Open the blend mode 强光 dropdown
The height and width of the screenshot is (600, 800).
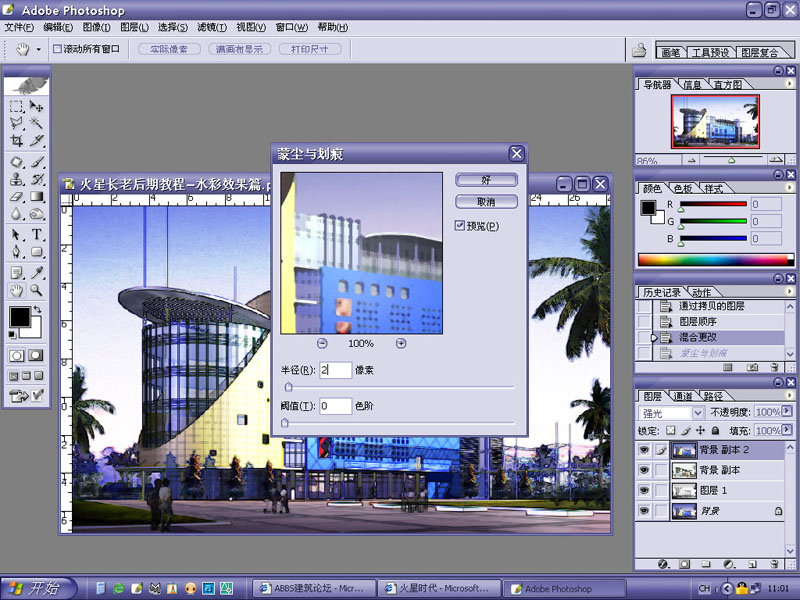coord(697,412)
